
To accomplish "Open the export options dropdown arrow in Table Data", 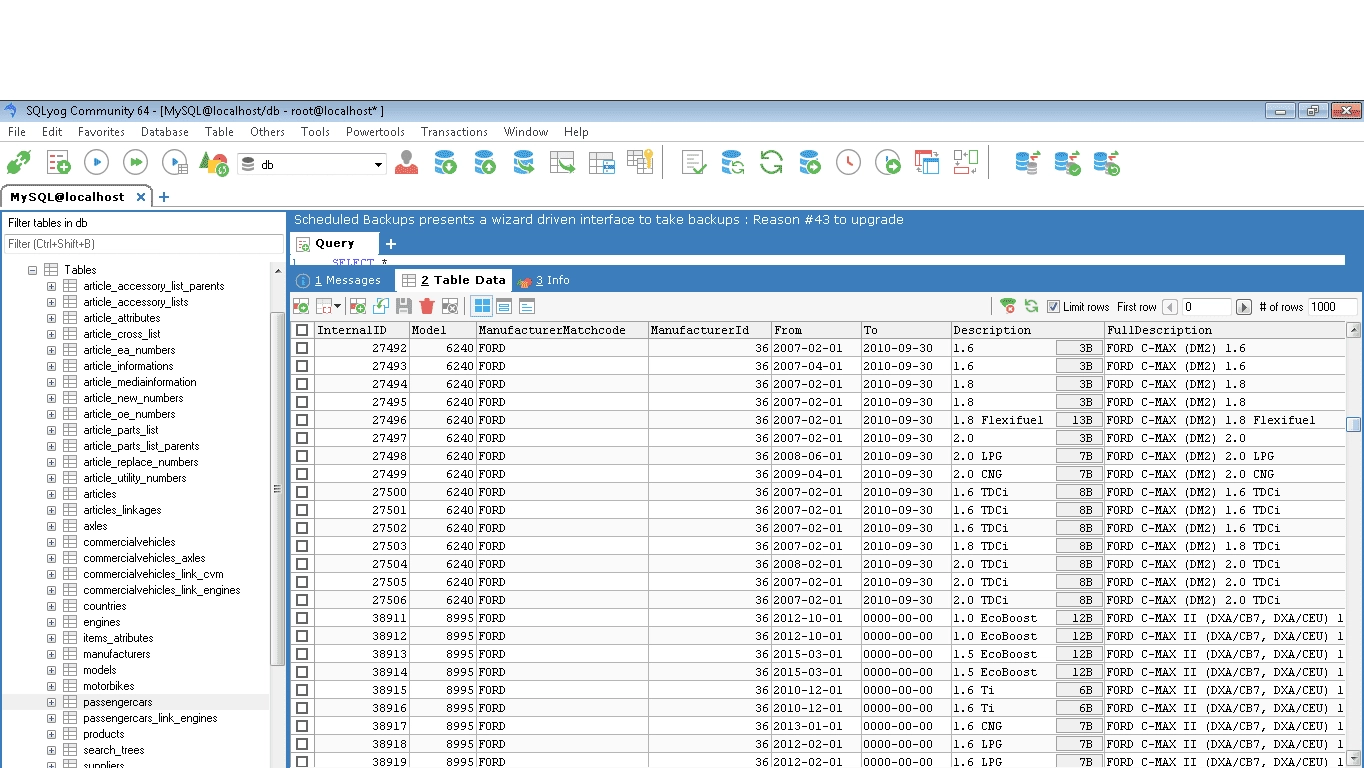I will pos(337,306).
